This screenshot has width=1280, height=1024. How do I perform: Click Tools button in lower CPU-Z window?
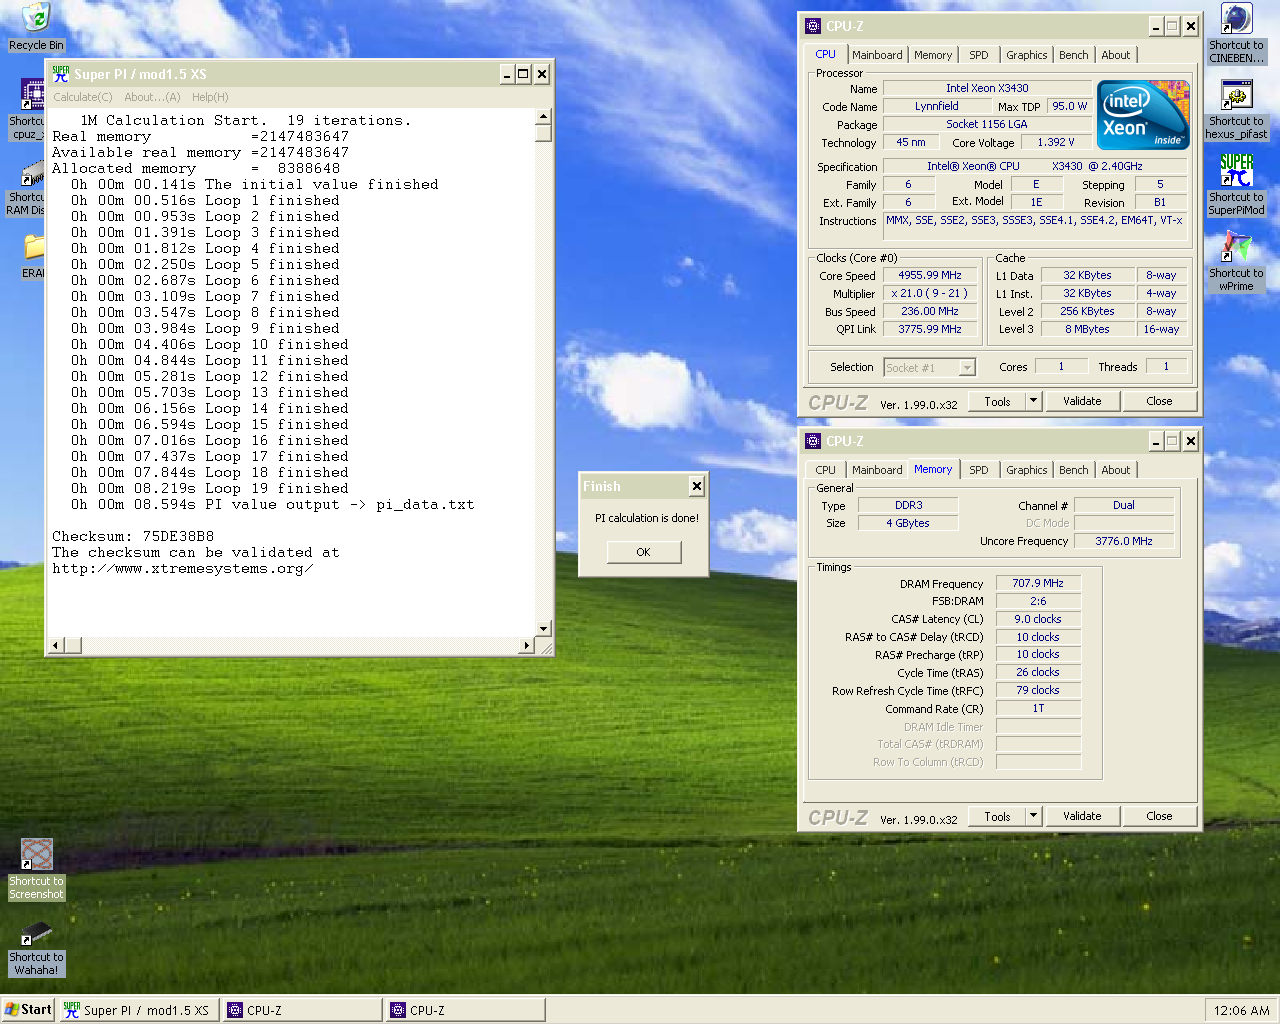(997, 816)
